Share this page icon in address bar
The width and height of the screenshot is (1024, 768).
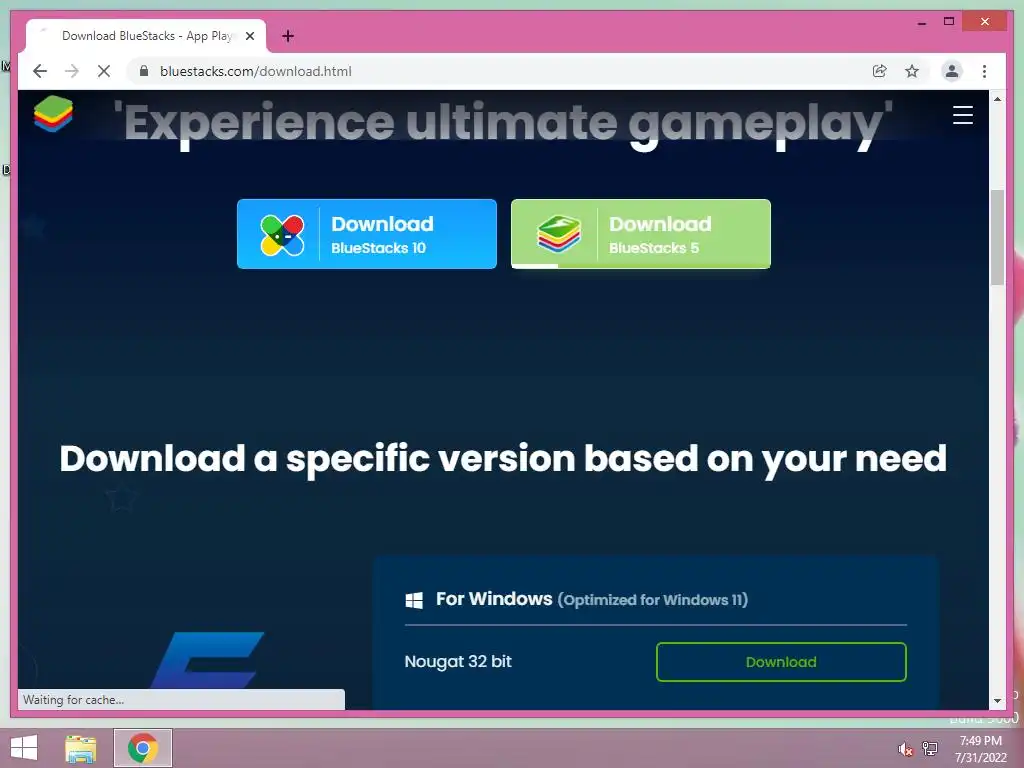pos(880,71)
